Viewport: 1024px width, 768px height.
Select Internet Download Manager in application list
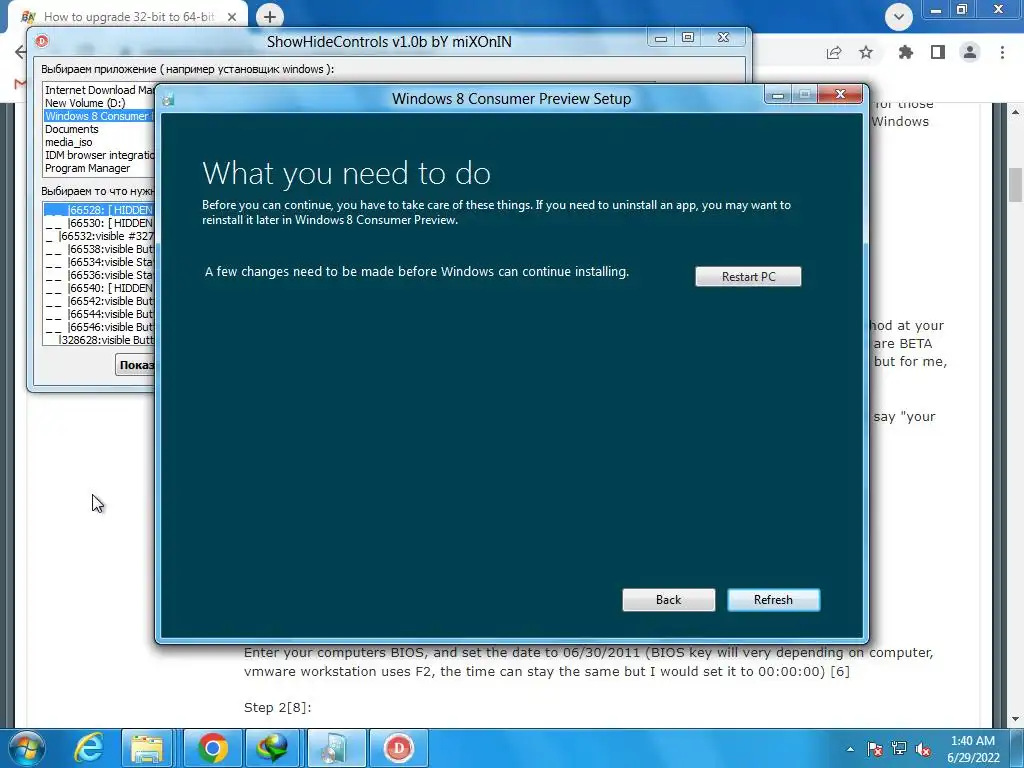[99, 90]
